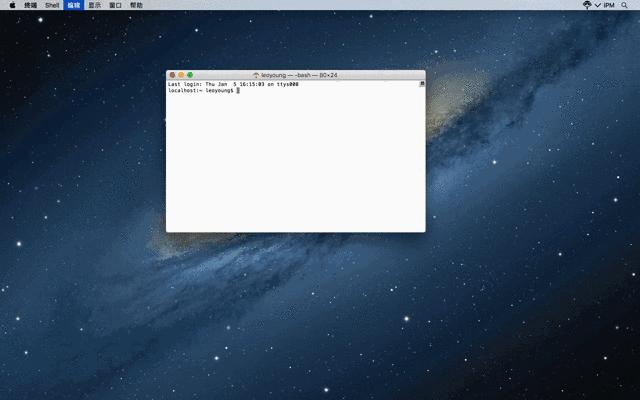Click the leoyoung — -bash — 80×24 title

coord(300,75)
